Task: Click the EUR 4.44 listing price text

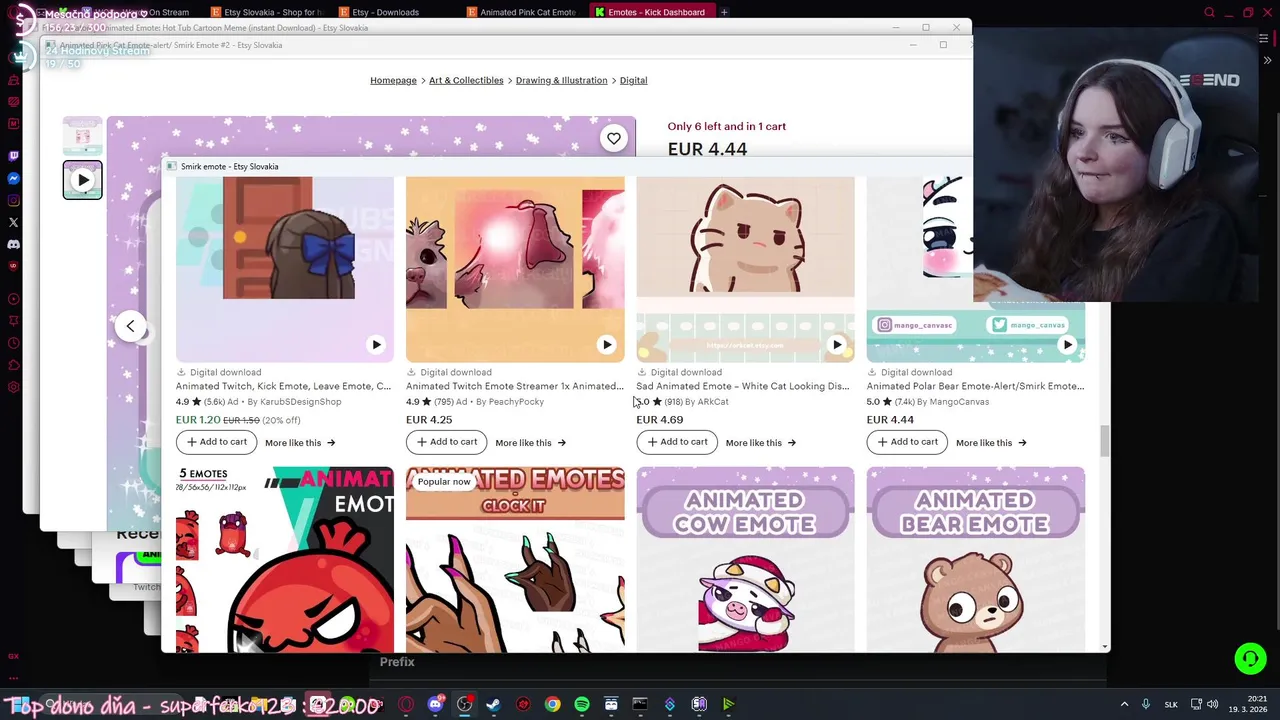Action: pos(707,149)
